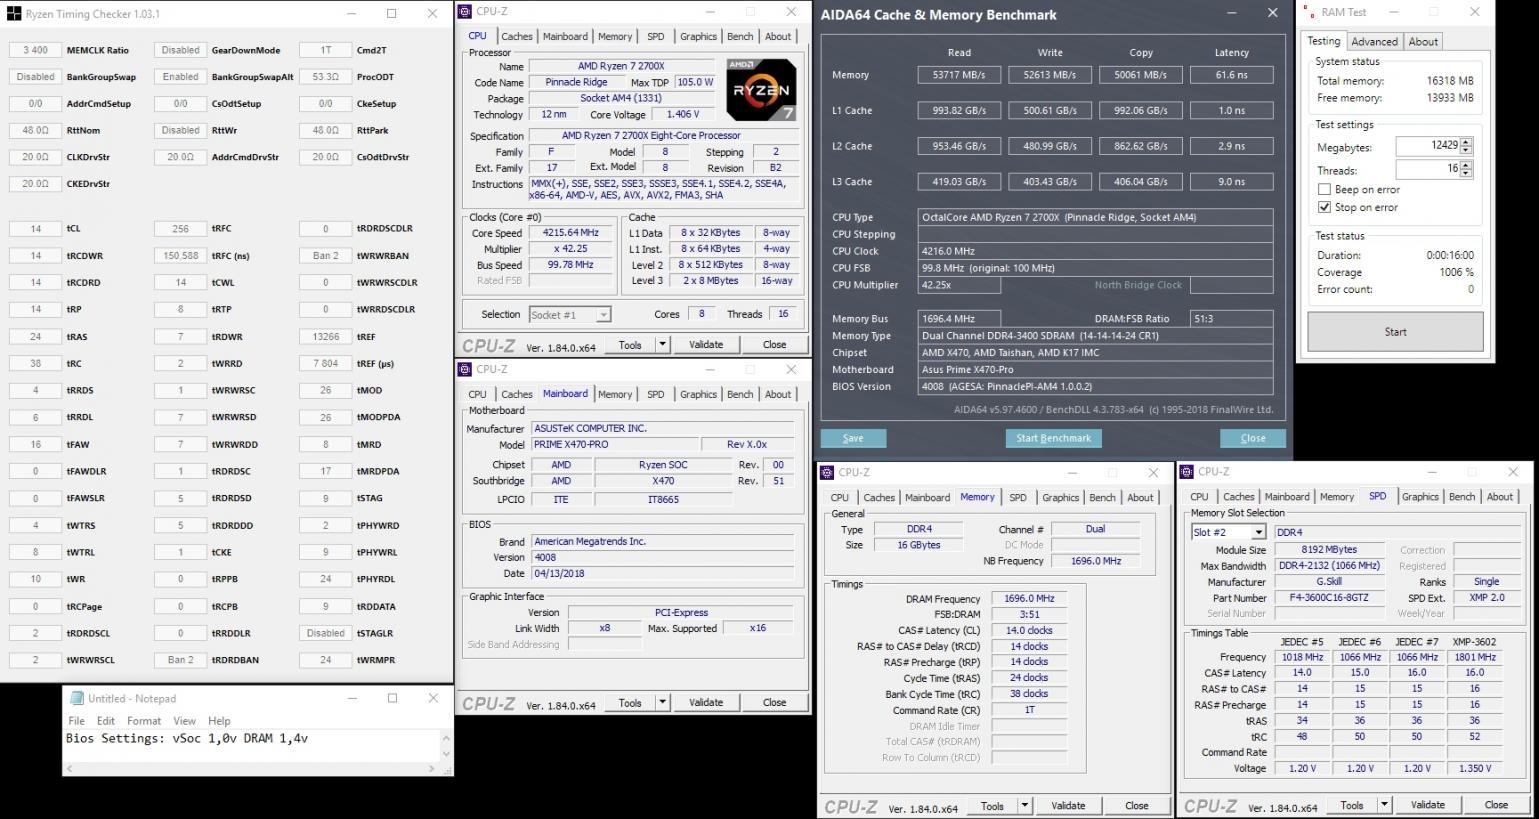Open the Tools dropdown arrow in the Mainboard CPU-Z window
The image size is (1539, 819).
click(x=662, y=702)
